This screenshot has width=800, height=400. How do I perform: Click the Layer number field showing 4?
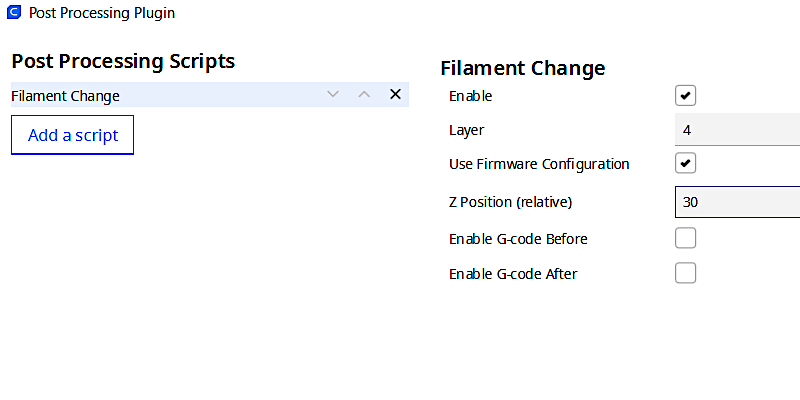737,130
